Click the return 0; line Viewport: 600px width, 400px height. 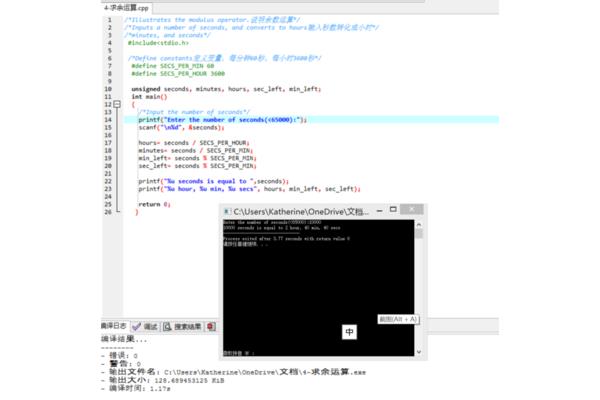[154, 204]
